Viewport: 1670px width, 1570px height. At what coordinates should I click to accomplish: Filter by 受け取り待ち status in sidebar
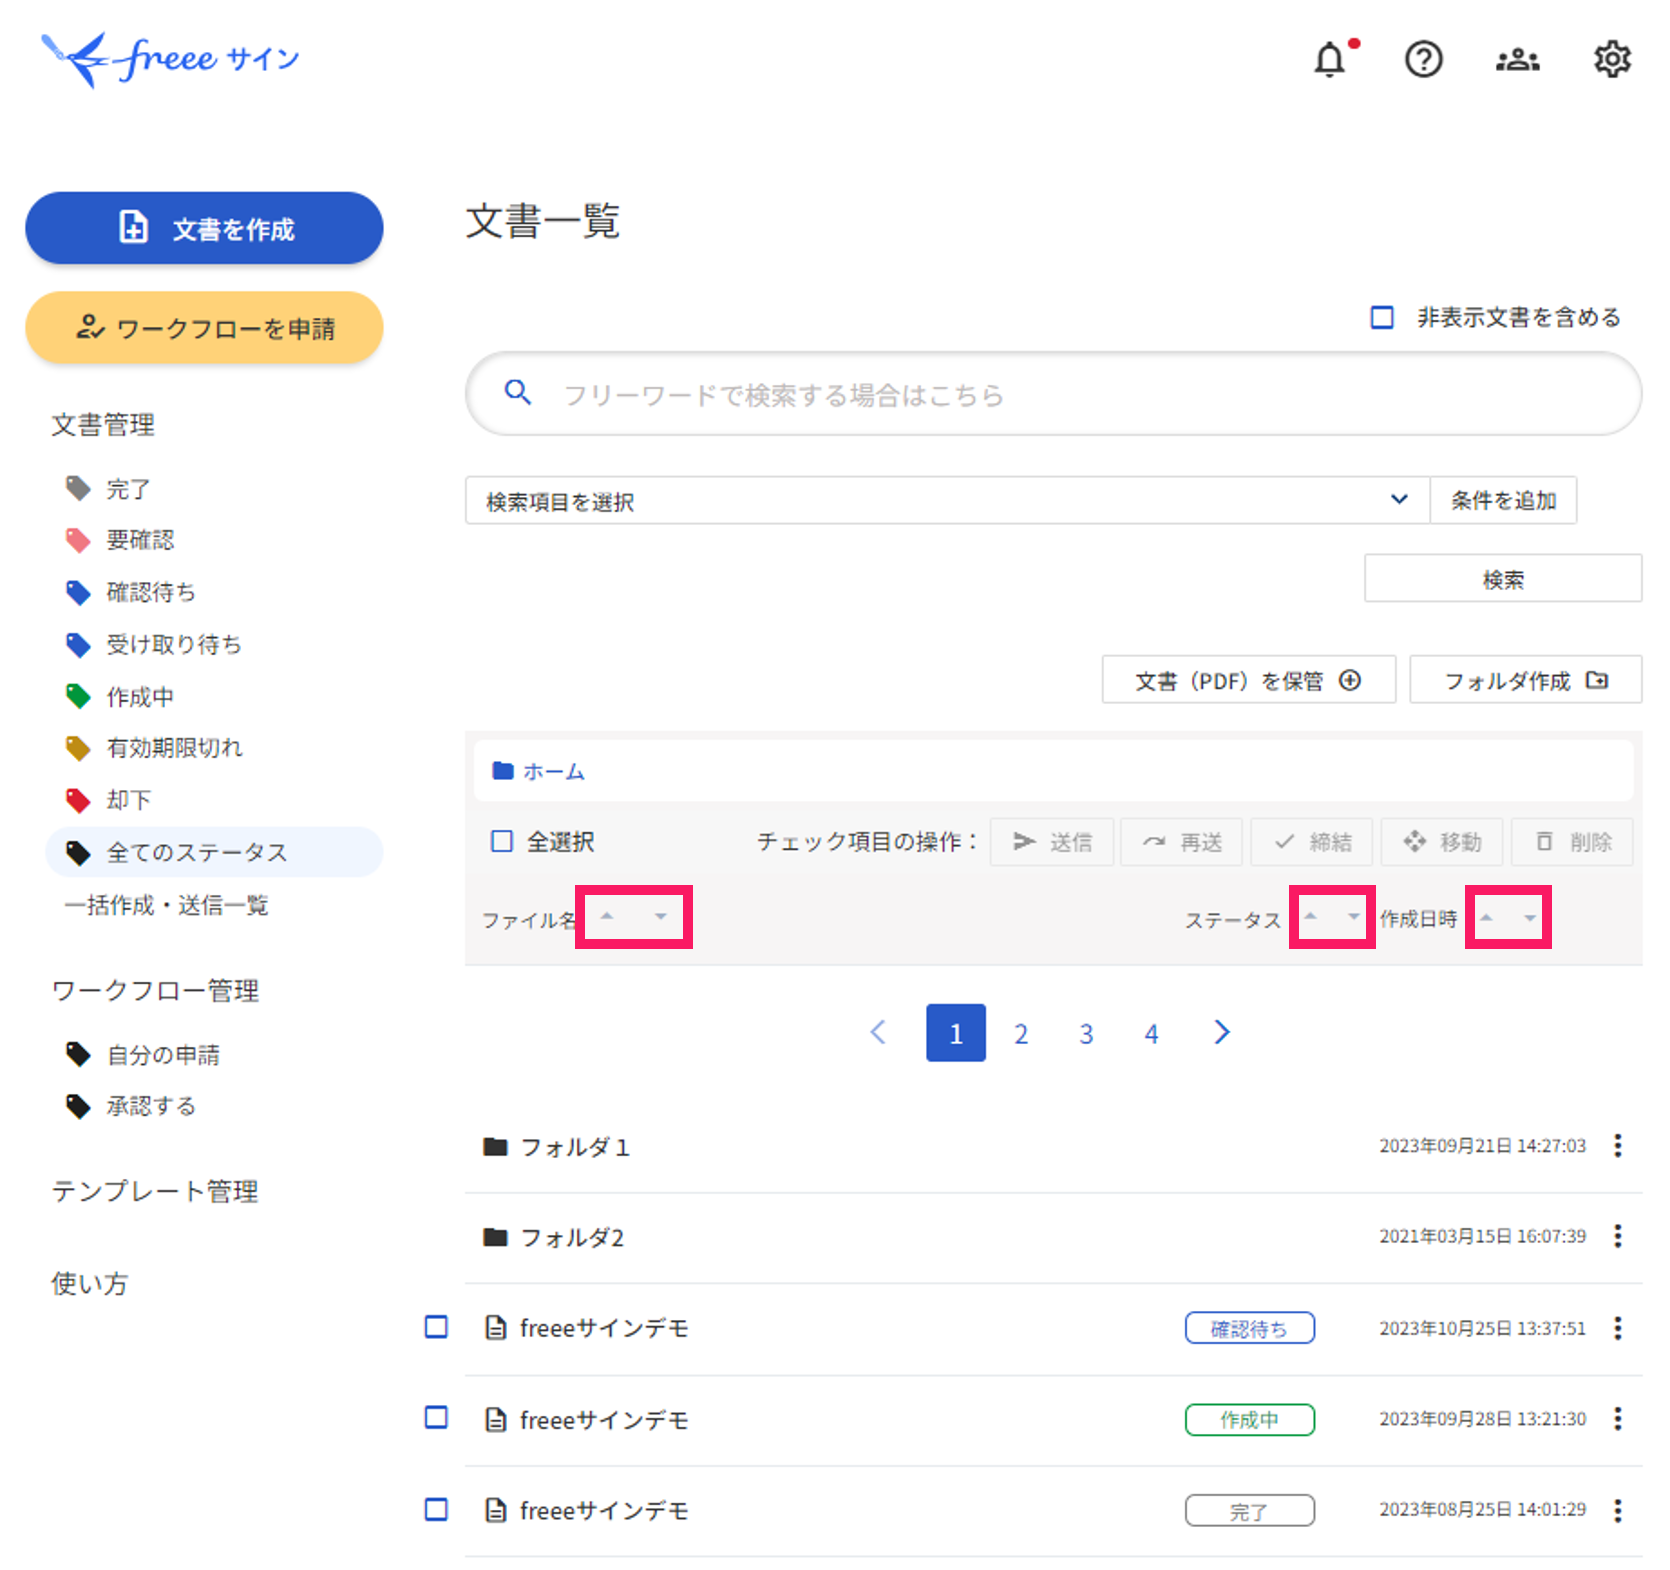tap(173, 644)
